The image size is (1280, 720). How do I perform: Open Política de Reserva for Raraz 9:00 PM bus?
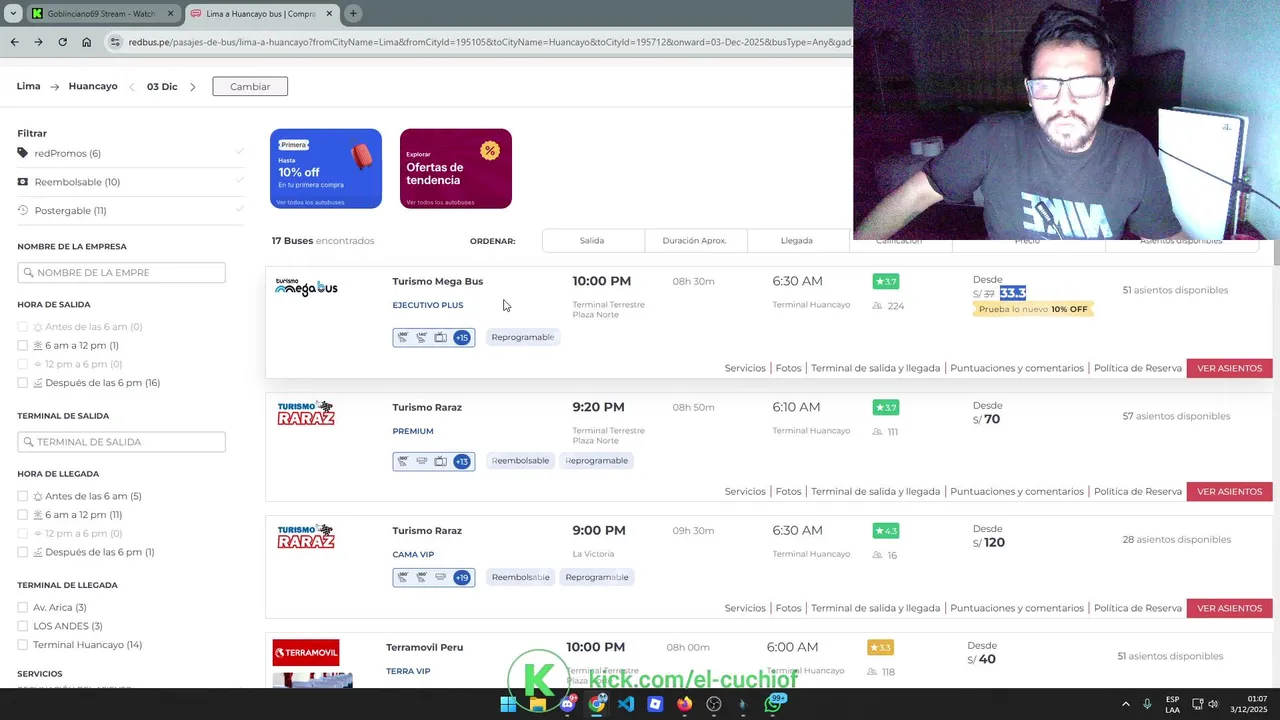pyautogui.click(x=1138, y=608)
